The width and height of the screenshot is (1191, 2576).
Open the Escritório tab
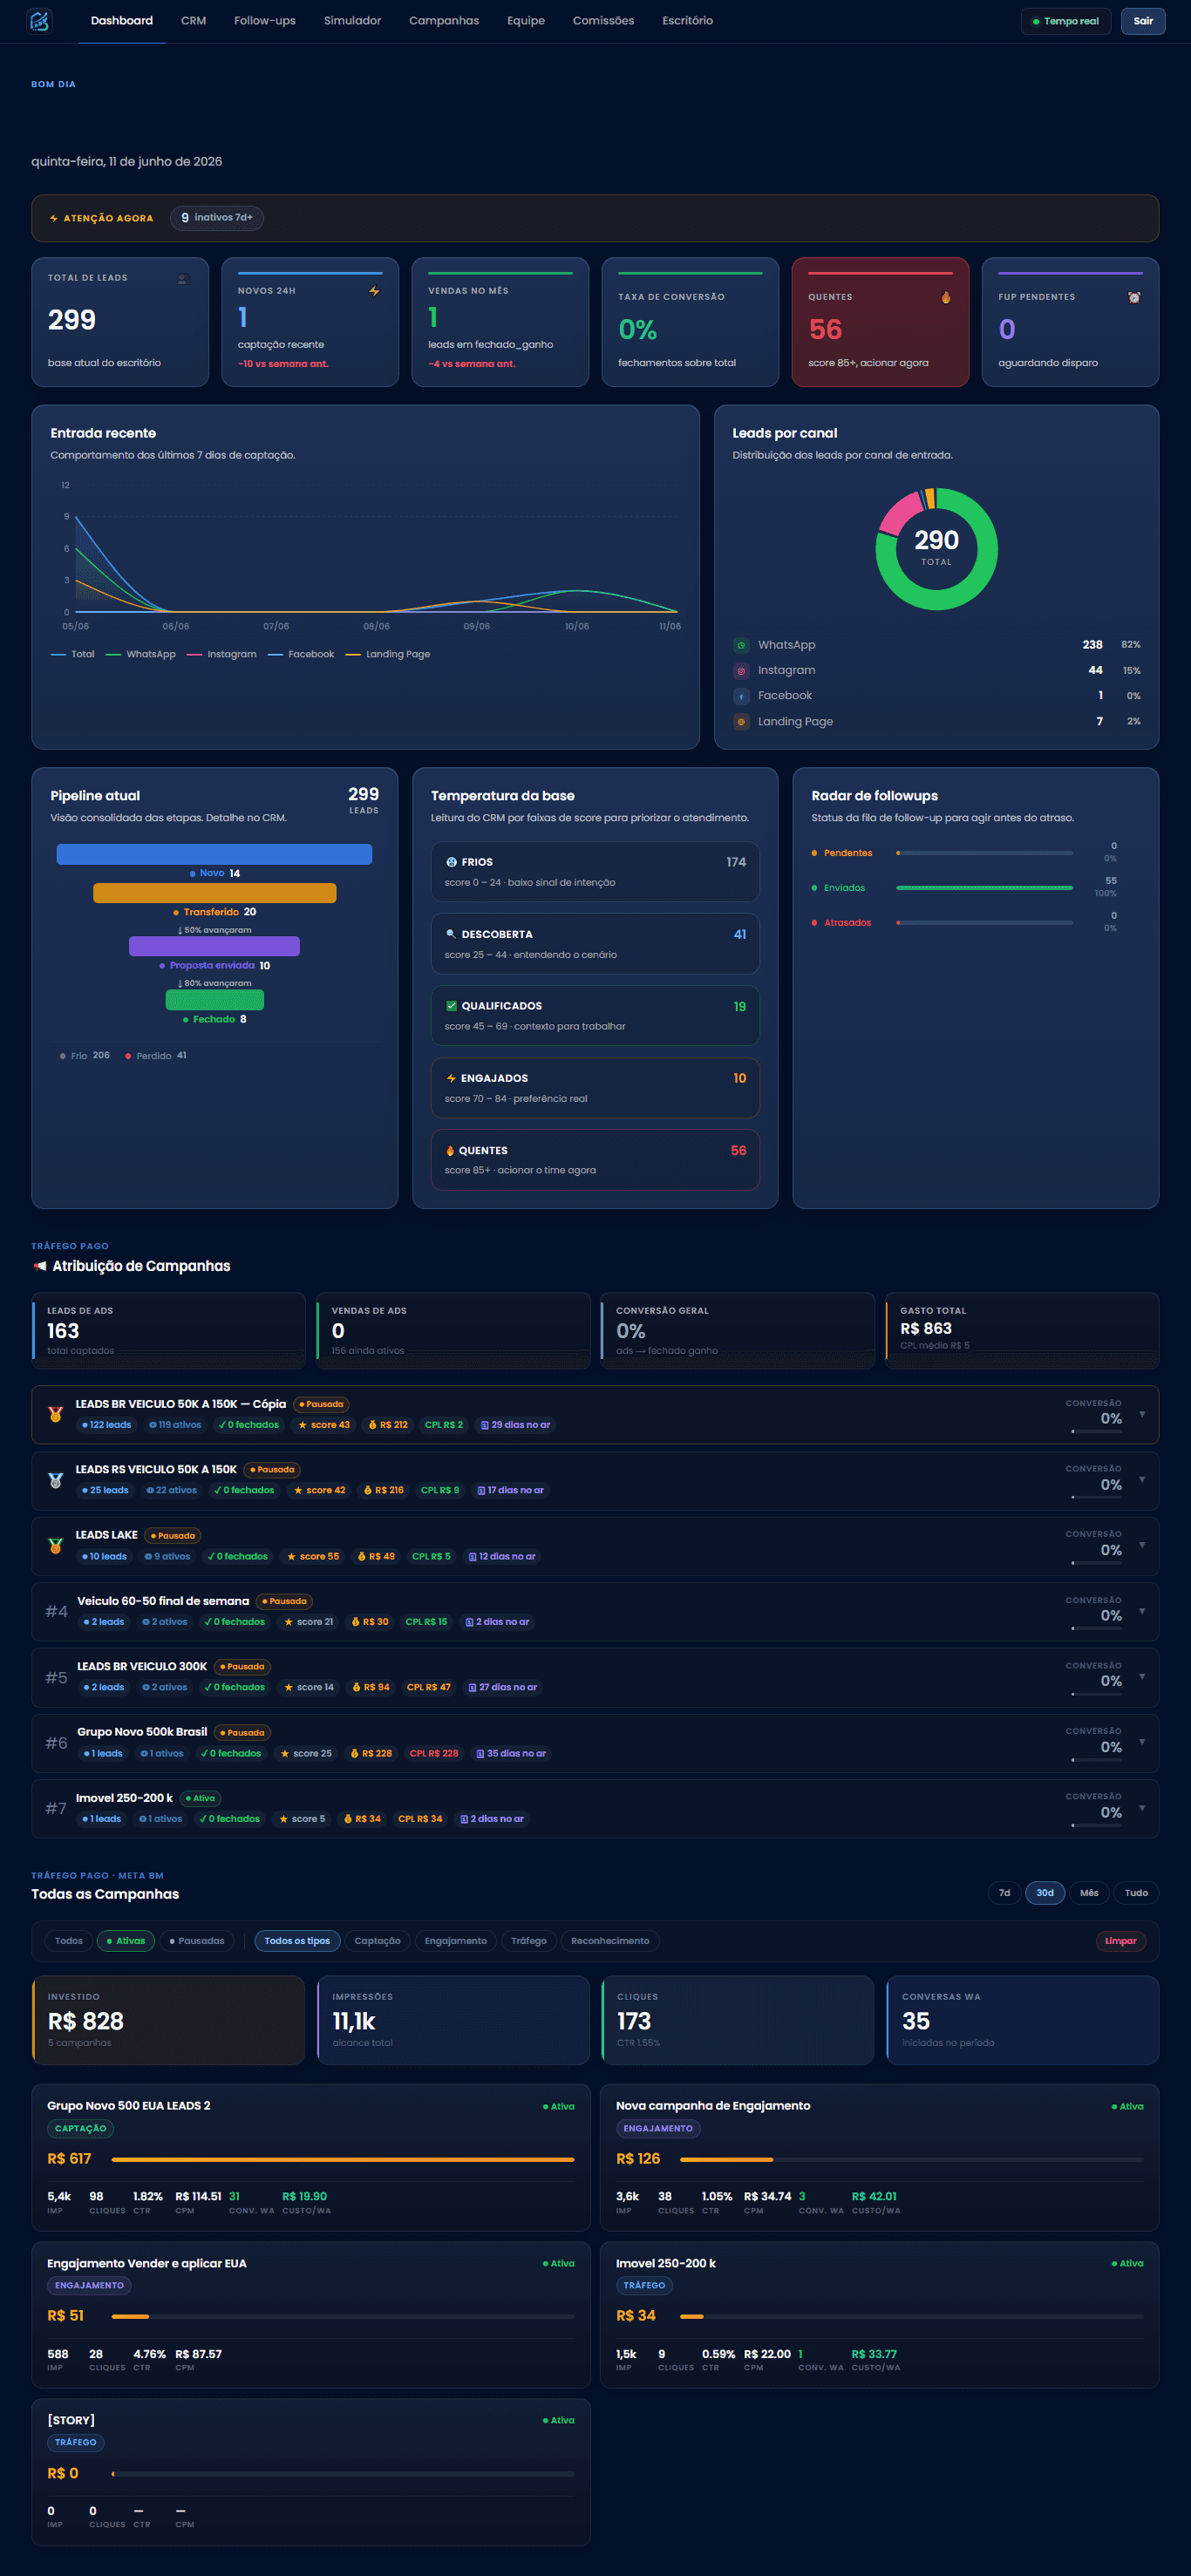tap(687, 21)
